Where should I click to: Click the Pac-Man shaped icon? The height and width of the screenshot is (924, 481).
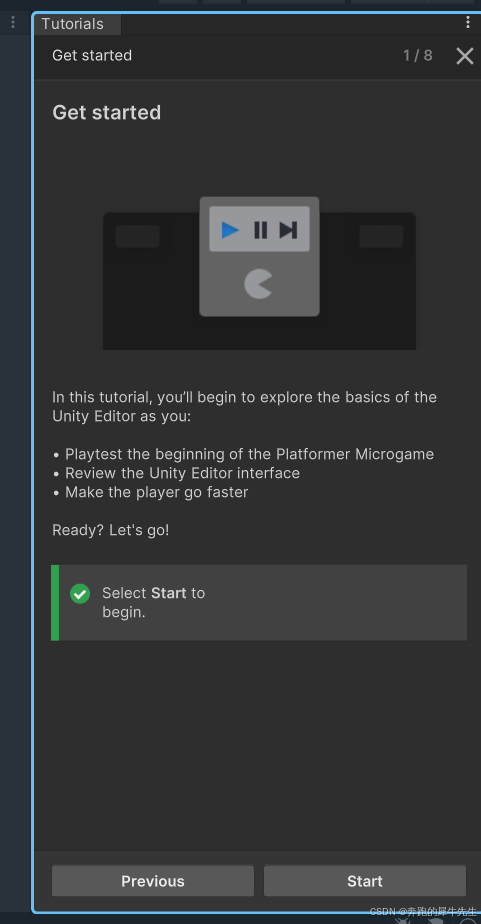[258, 284]
